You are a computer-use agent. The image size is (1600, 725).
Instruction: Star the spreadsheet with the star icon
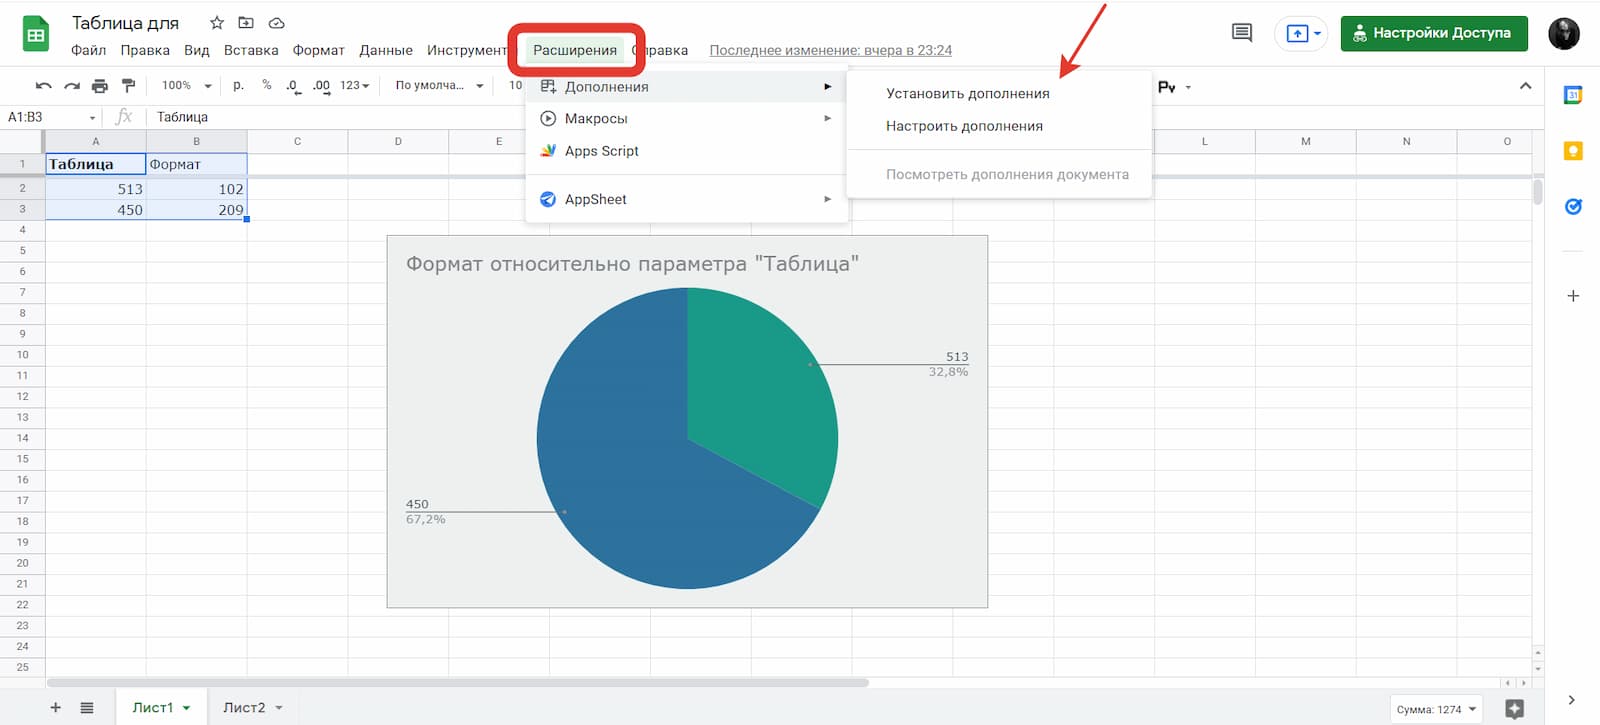[x=216, y=22]
